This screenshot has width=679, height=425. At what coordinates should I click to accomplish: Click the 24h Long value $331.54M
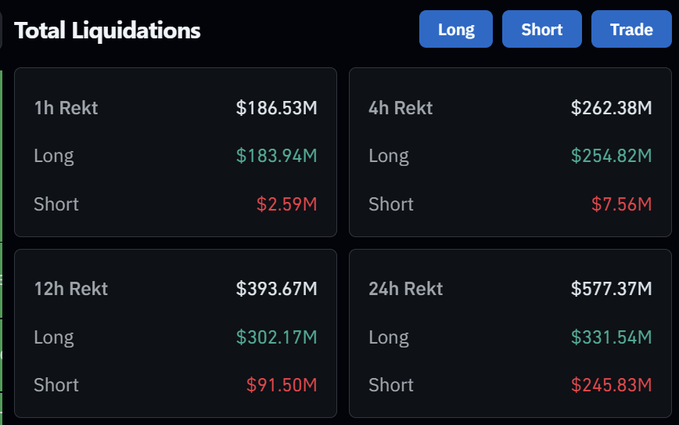[611, 337]
